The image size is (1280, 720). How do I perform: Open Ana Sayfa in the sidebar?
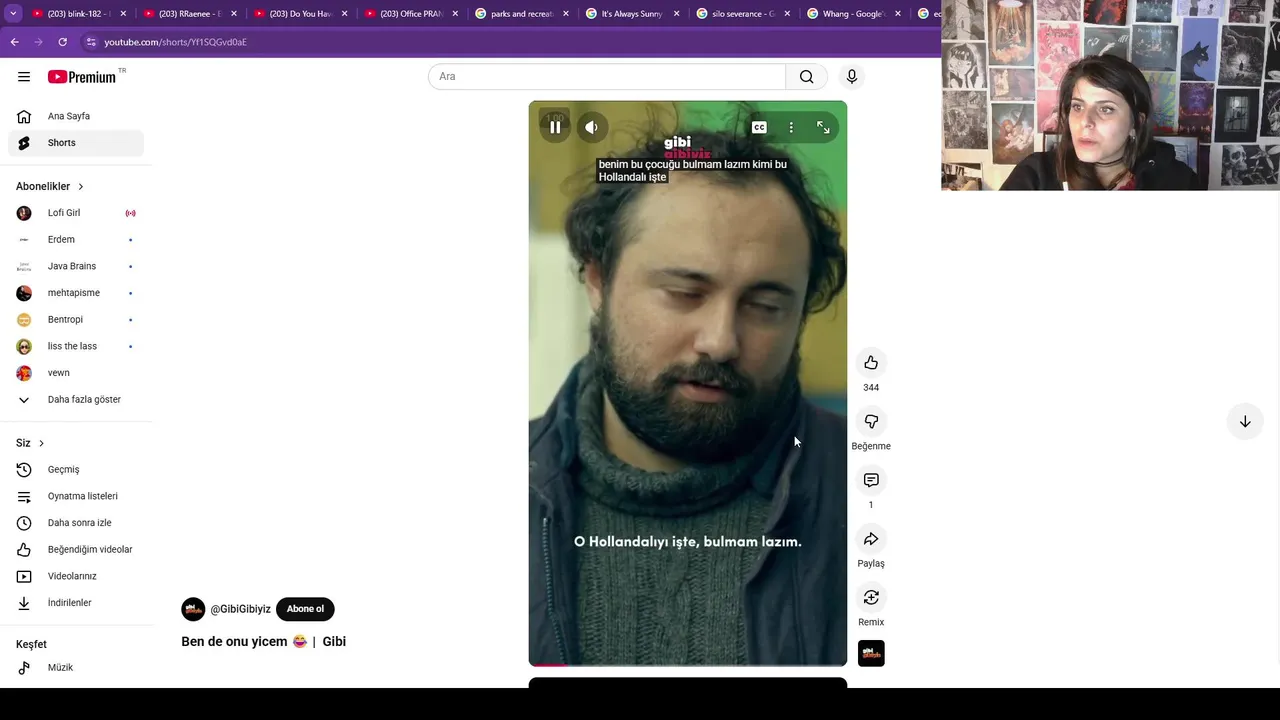point(76,116)
